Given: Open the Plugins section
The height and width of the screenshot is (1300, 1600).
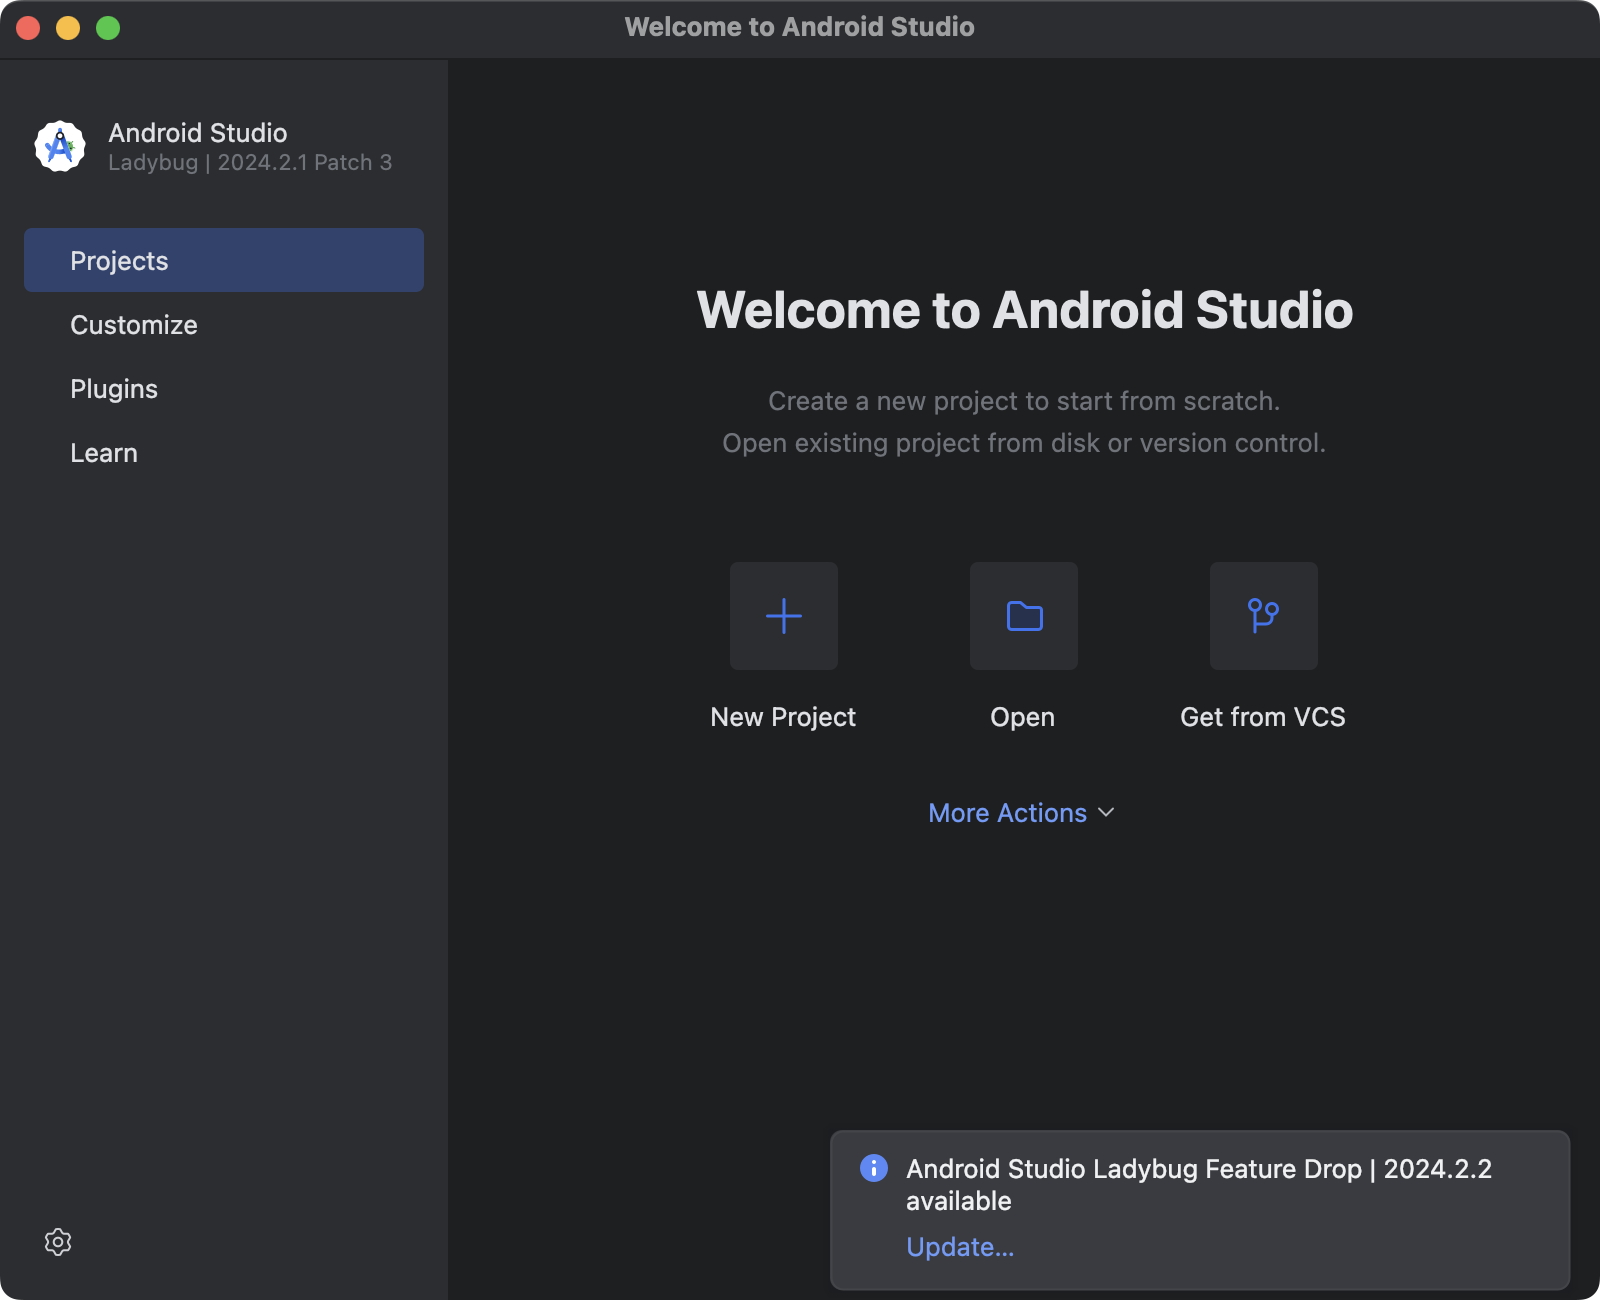Looking at the screenshot, I should coord(114,388).
